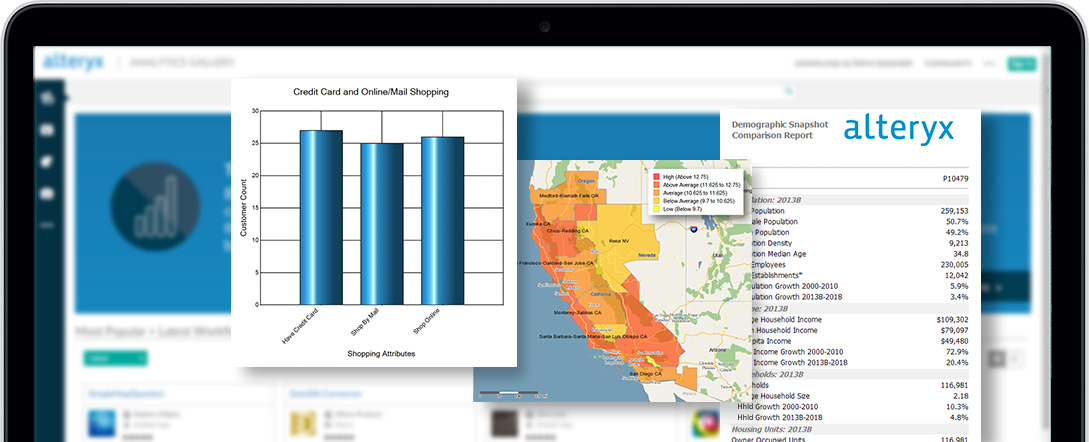Click the alteryx logo in the header

pyautogui.click(x=73, y=62)
